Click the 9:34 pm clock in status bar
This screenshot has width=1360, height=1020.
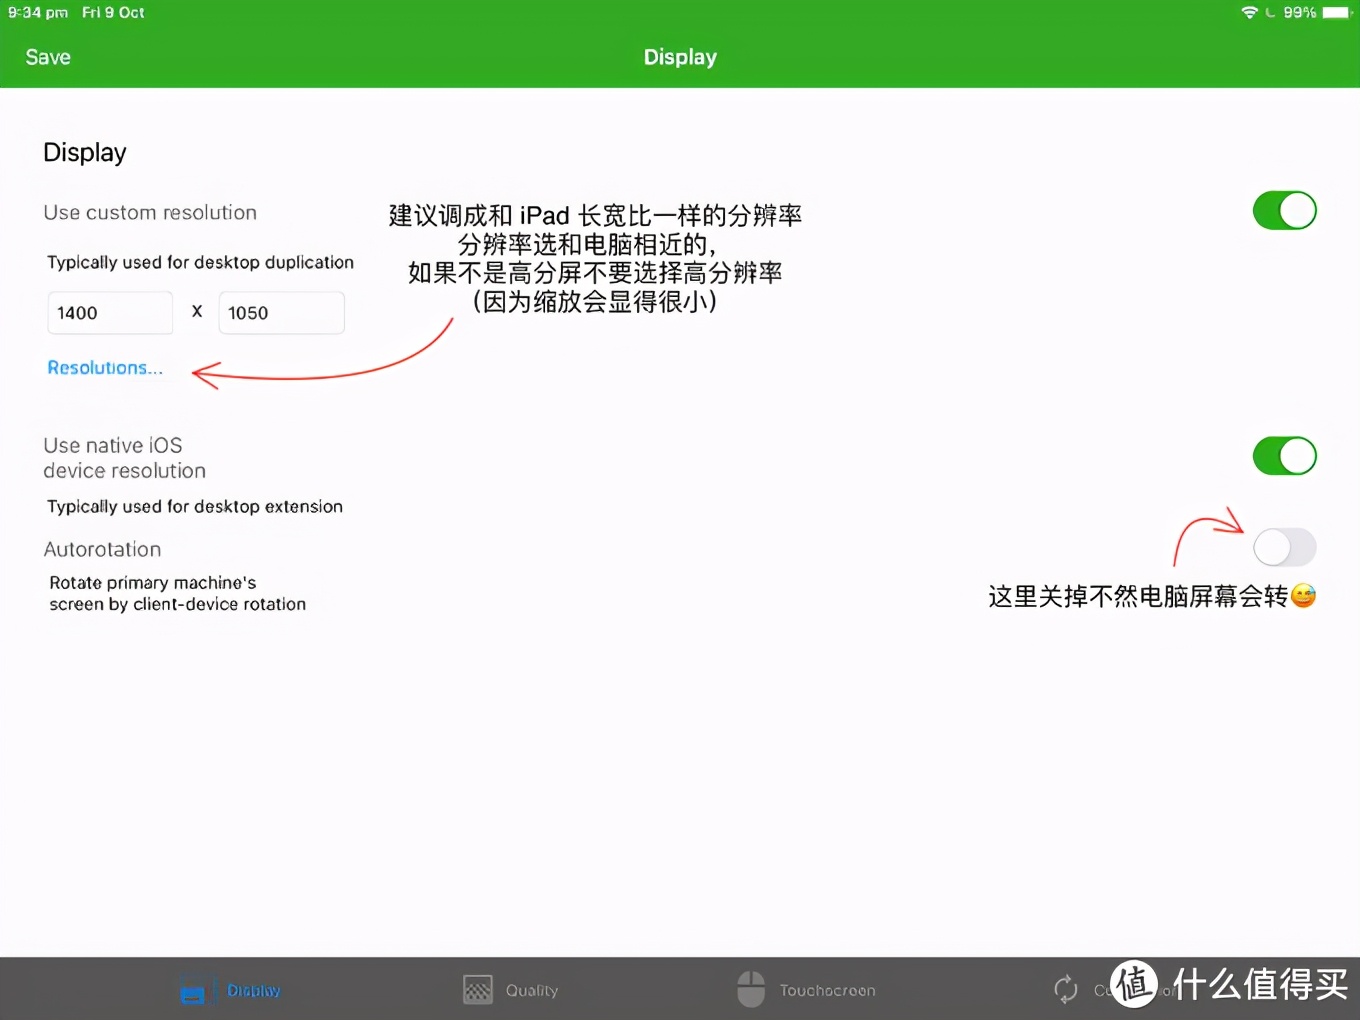click(x=37, y=13)
